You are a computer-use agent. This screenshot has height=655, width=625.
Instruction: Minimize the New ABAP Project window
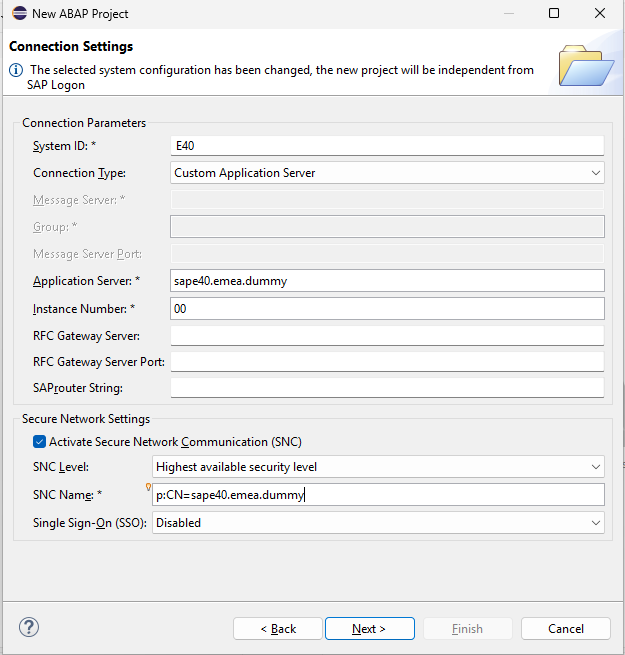pos(508,13)
